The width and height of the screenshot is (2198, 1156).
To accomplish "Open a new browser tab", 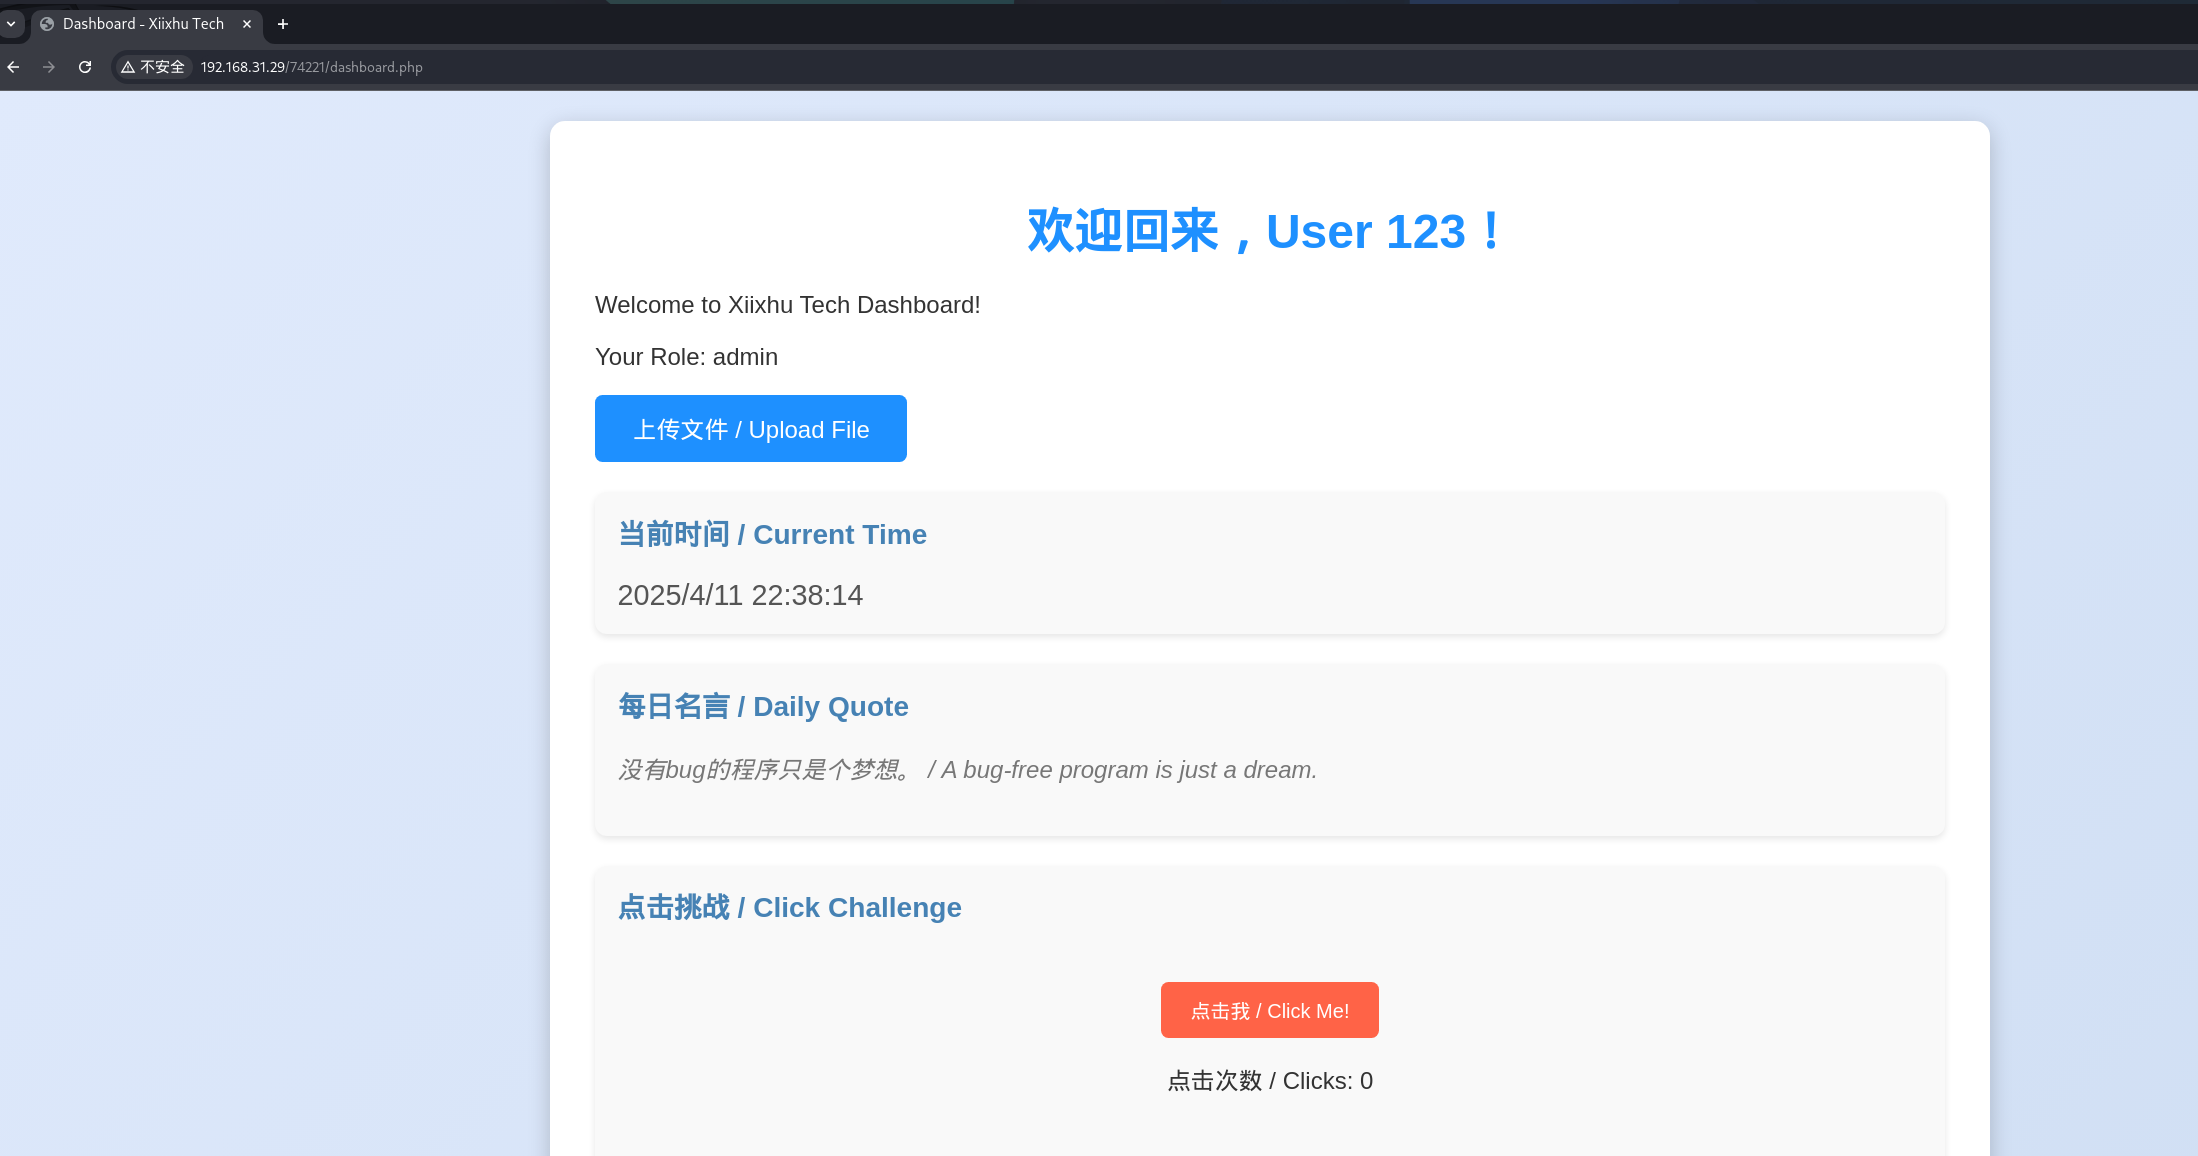I will pyautogui.click(x=283, y=24).
